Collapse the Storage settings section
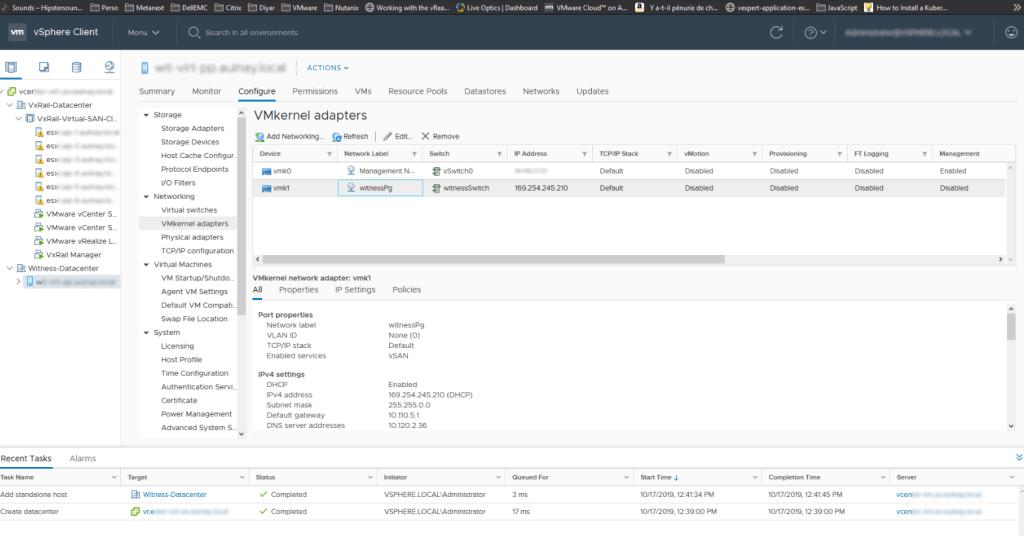This screenshot has width=1024, height=536. pos(146,115)
